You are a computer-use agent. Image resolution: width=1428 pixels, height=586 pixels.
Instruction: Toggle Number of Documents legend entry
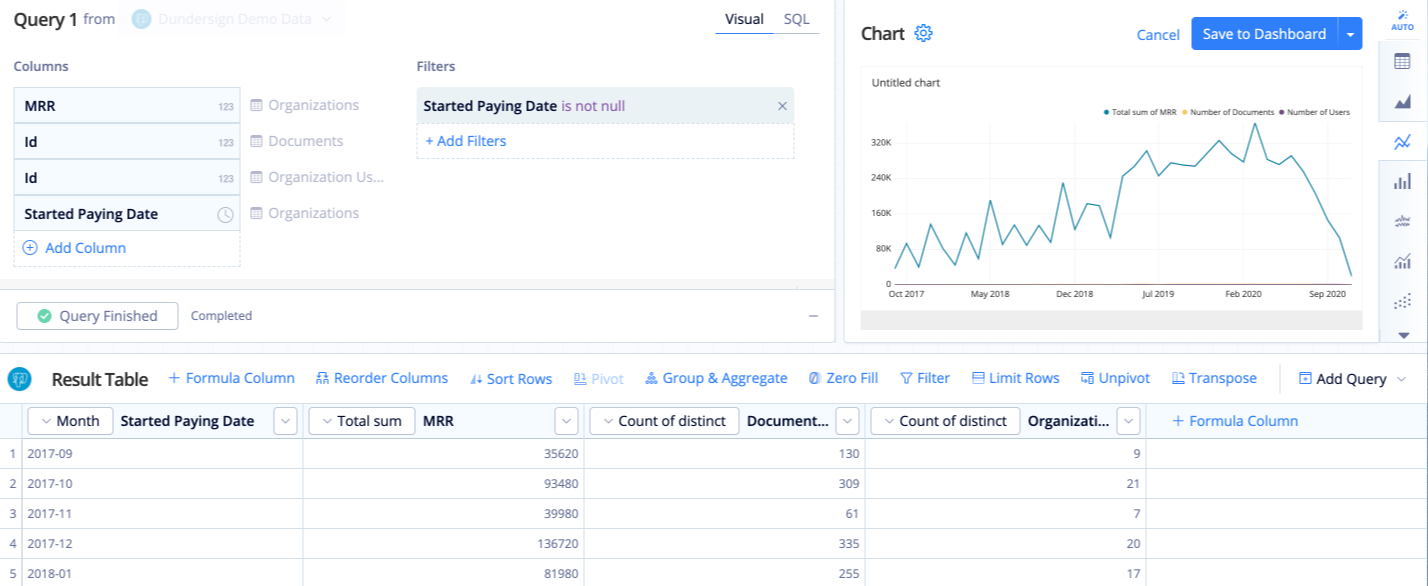(1228, 112)
